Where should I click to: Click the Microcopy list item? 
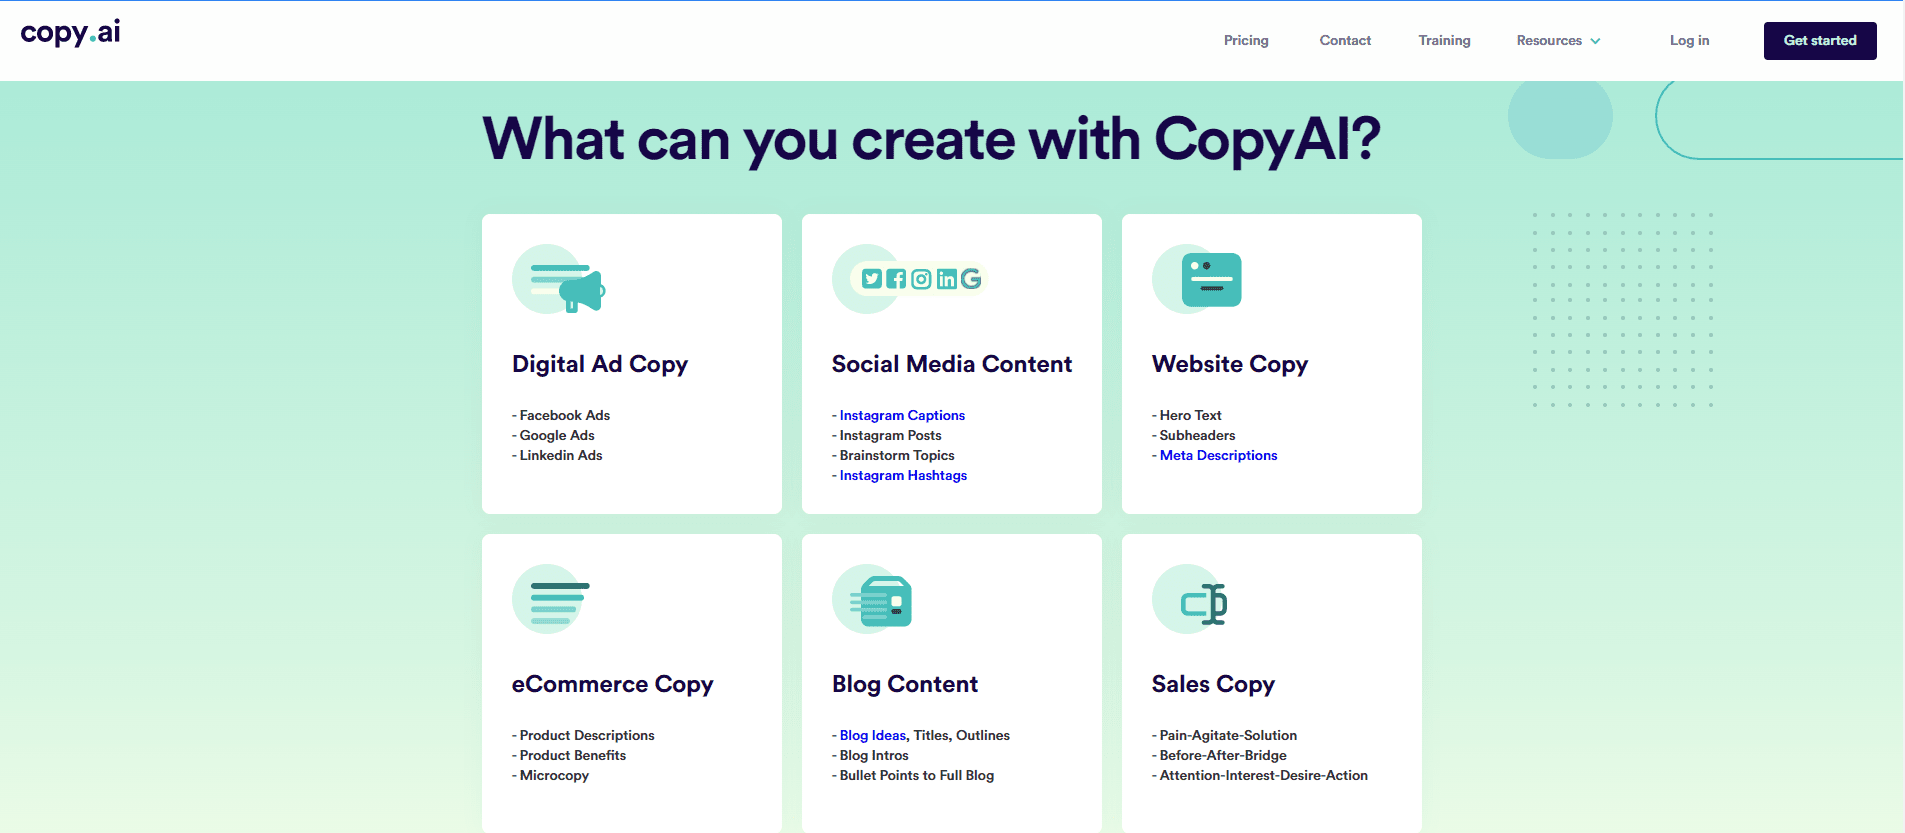550,775
